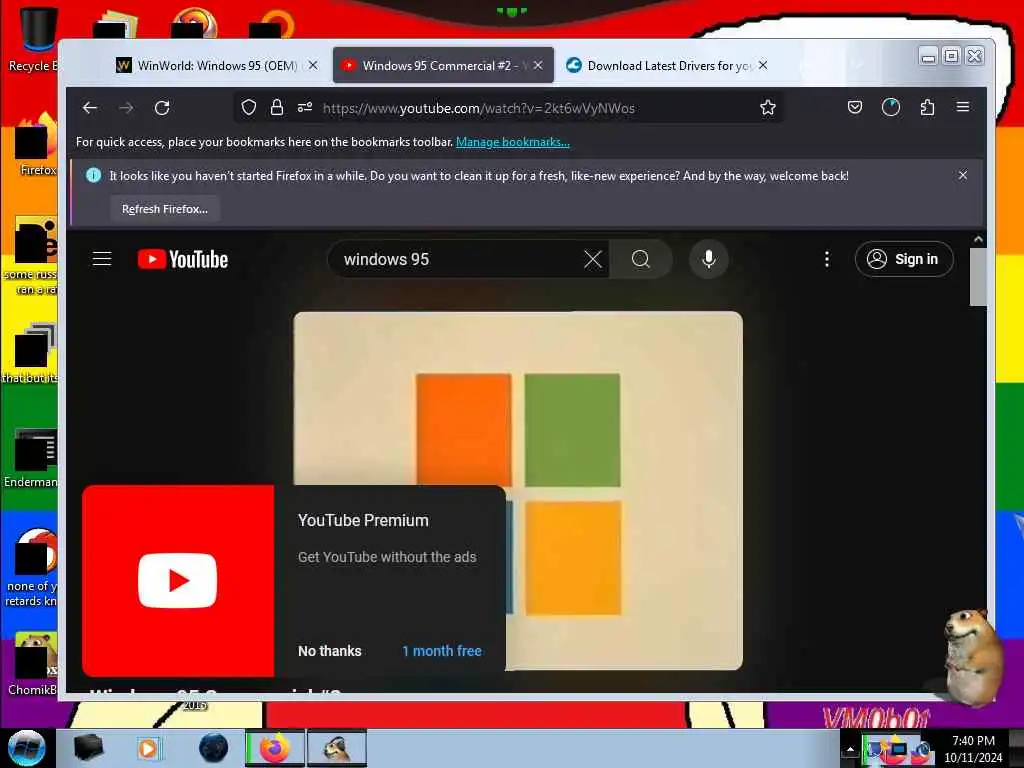Accept the 1 month free offer
1024x768 pixels.
442,651
